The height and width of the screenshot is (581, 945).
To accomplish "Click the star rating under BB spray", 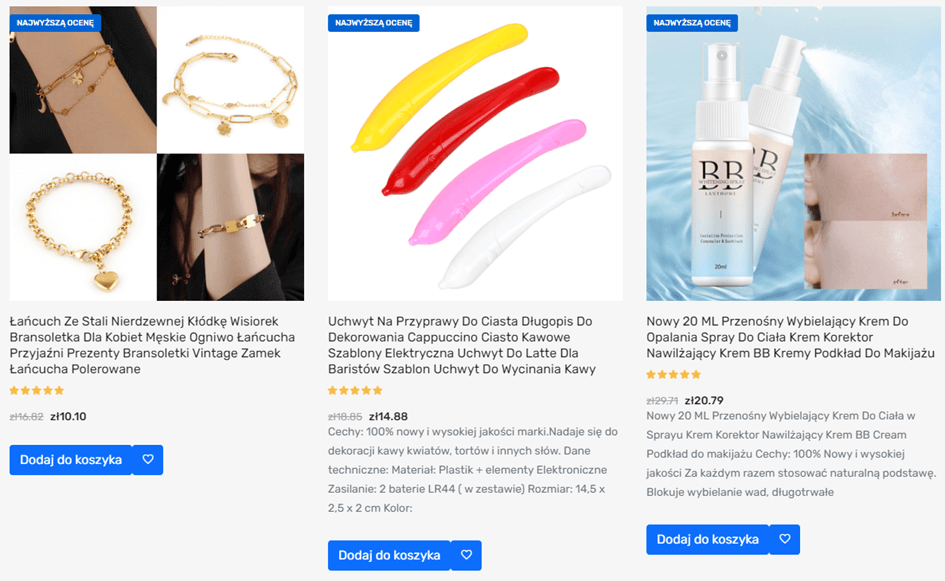I will coord(674,375).
